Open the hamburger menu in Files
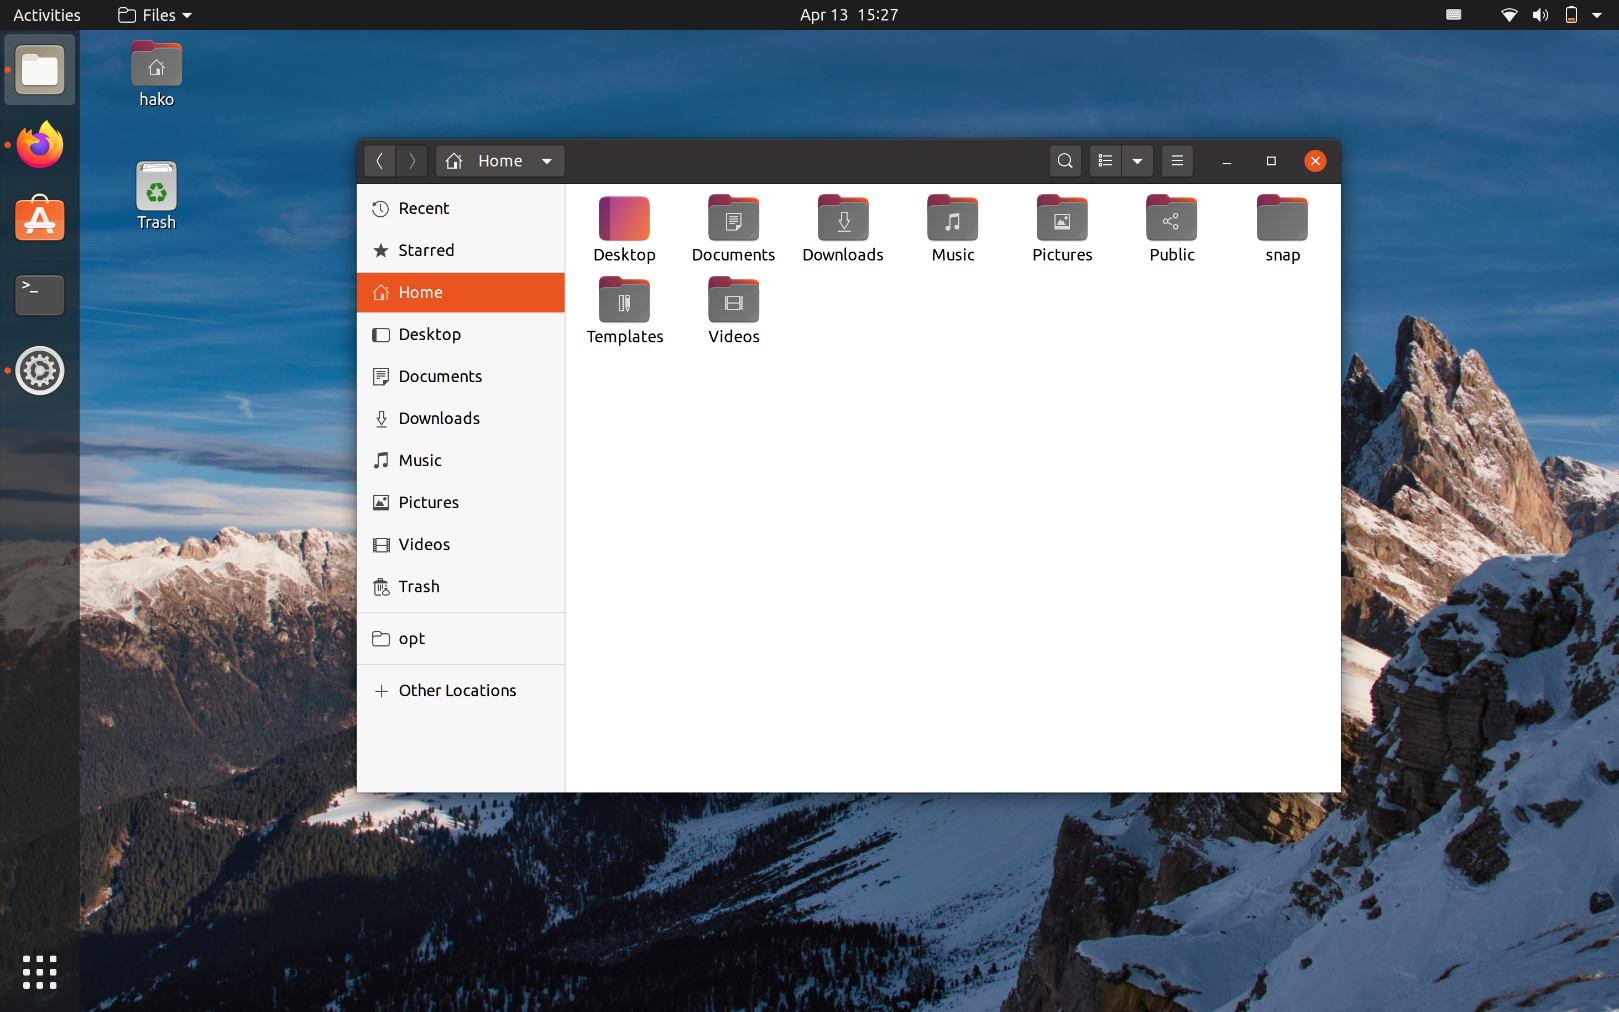The image size is (1619, 1012). click(1177, 161)
